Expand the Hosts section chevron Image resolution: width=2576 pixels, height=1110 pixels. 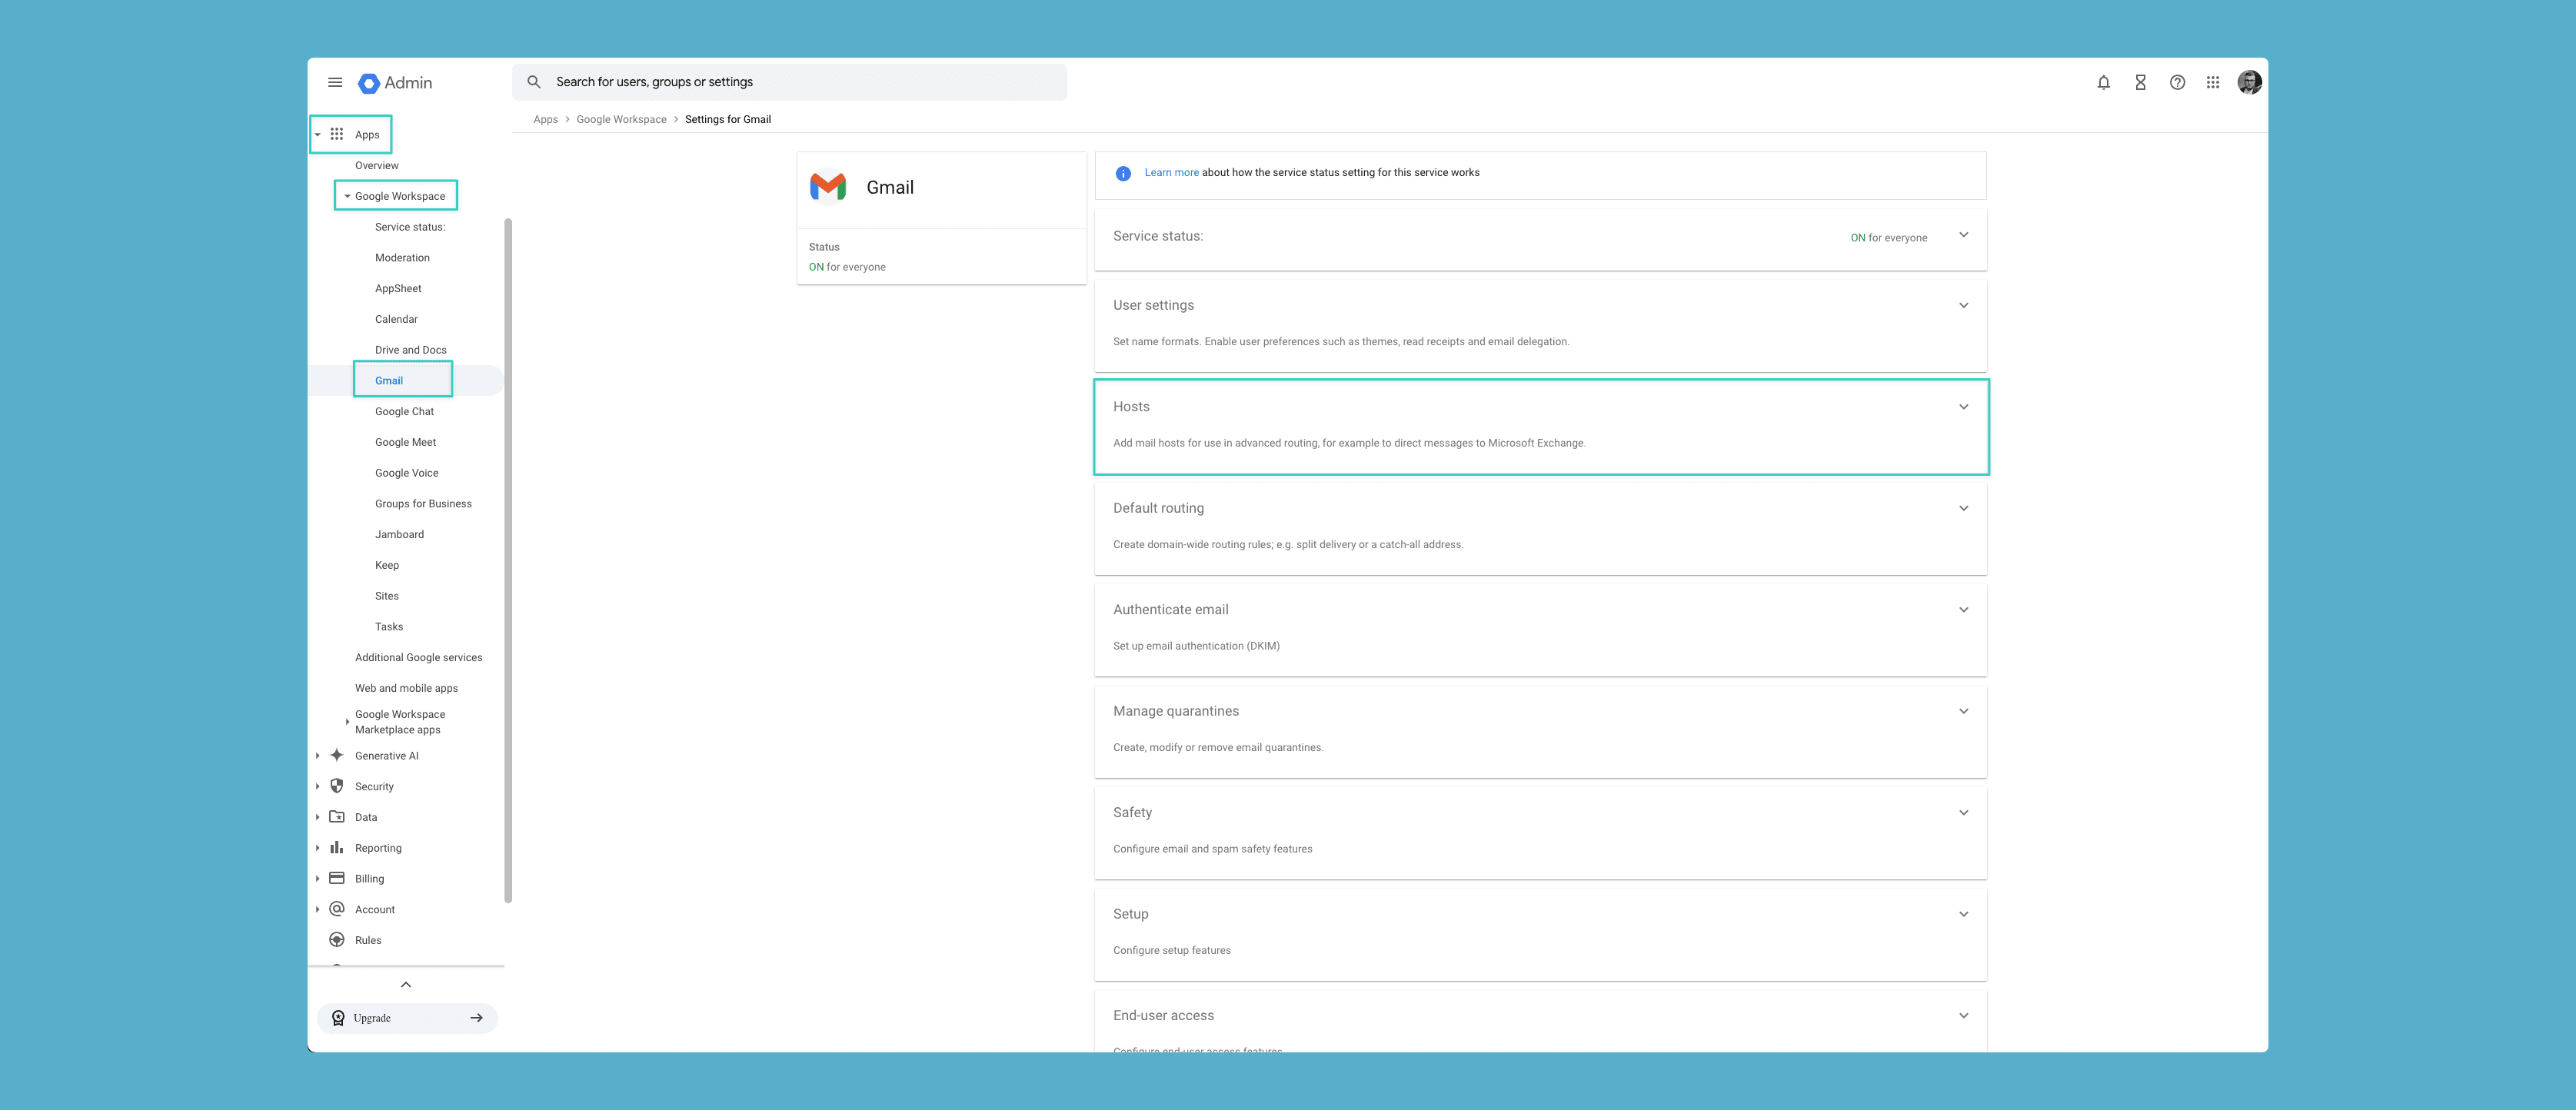pyautogui.click(x=1964, y=407)
